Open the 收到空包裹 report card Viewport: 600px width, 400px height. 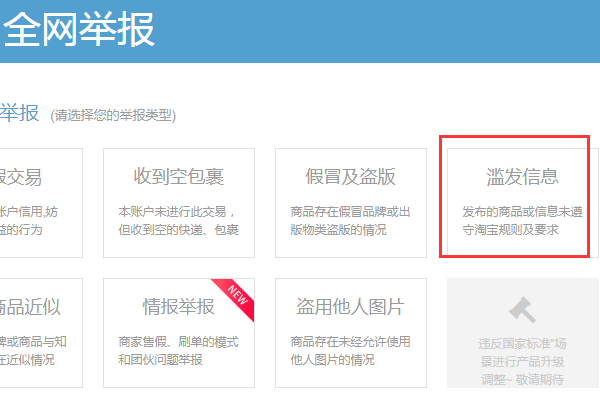pos(179,203)
